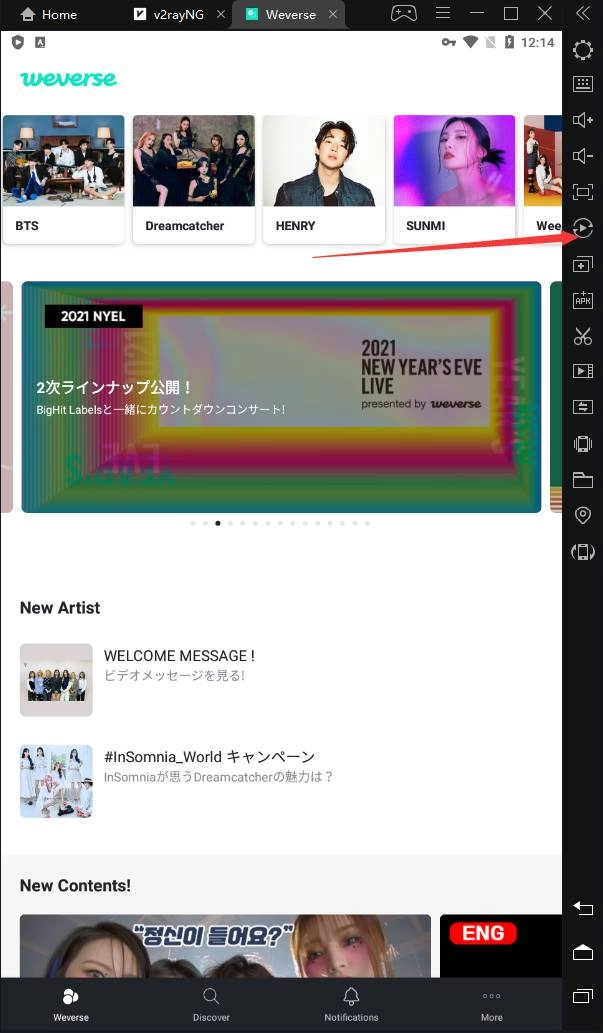Screen dimensions: 603x1033
Task: Select the first carousel page dot
Action: point(192,523)
